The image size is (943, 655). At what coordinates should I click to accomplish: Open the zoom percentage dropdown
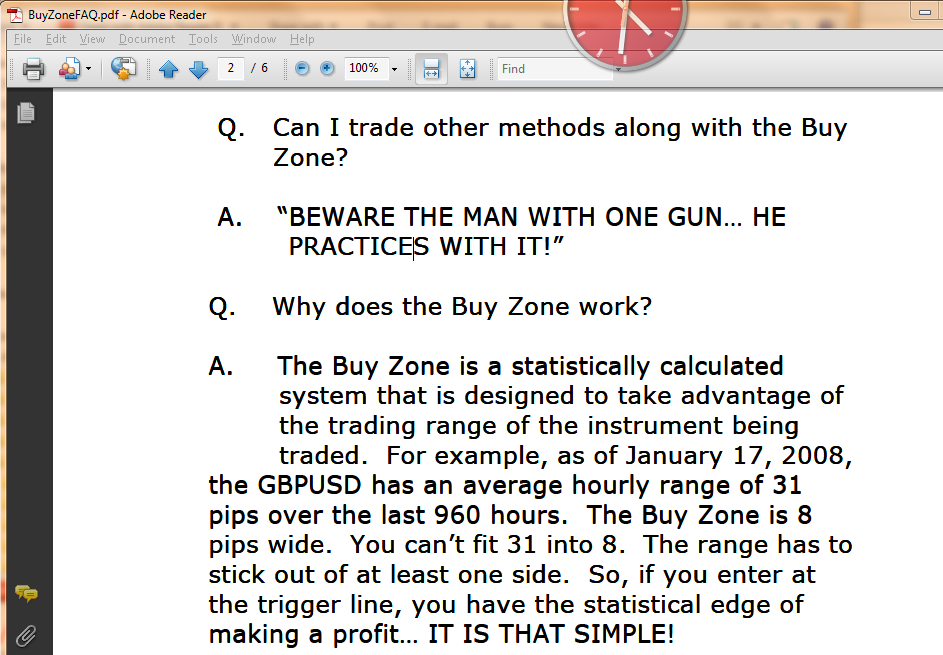point(394,69)
